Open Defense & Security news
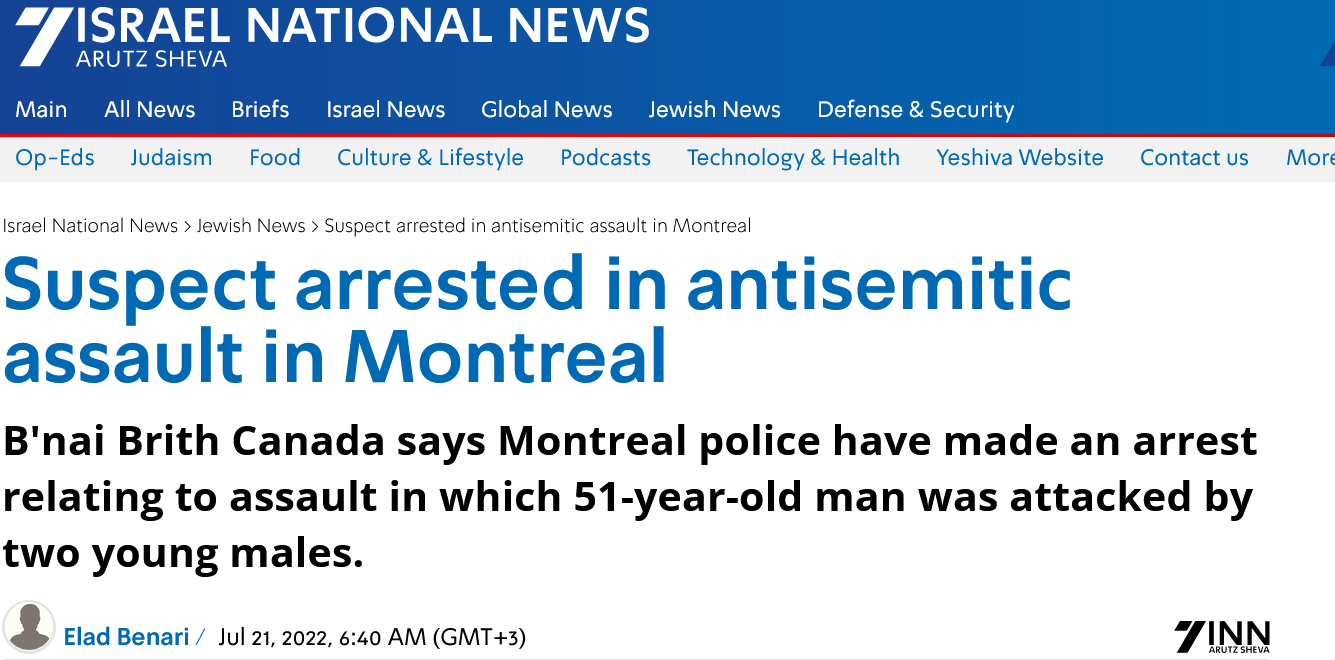The image size is (1335, 660). click(915, 110)
